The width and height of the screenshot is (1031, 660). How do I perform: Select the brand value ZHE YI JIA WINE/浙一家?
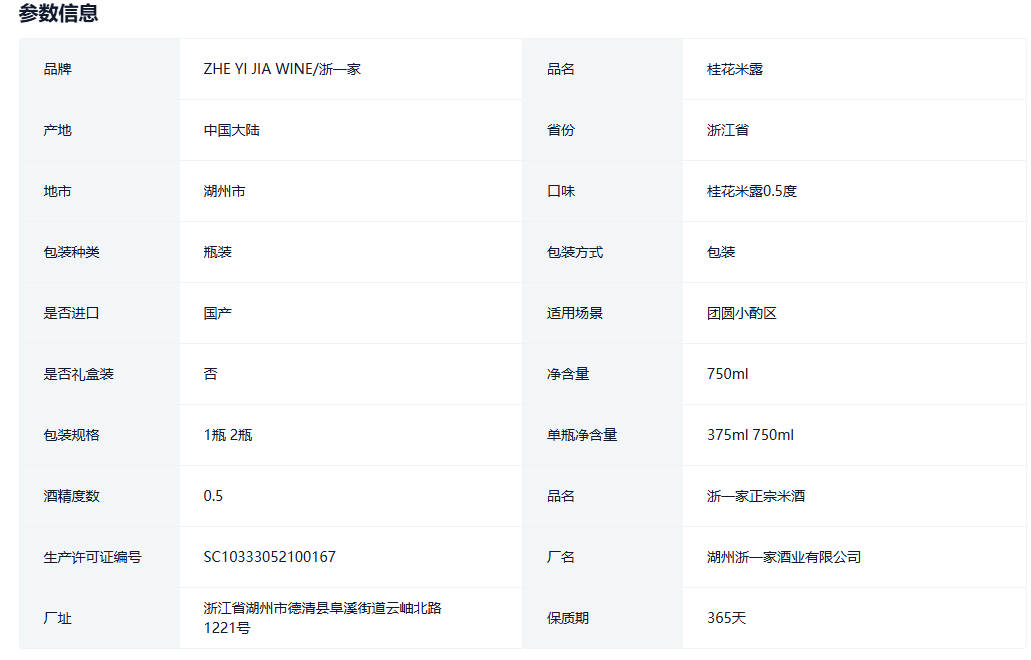point(282,69)
